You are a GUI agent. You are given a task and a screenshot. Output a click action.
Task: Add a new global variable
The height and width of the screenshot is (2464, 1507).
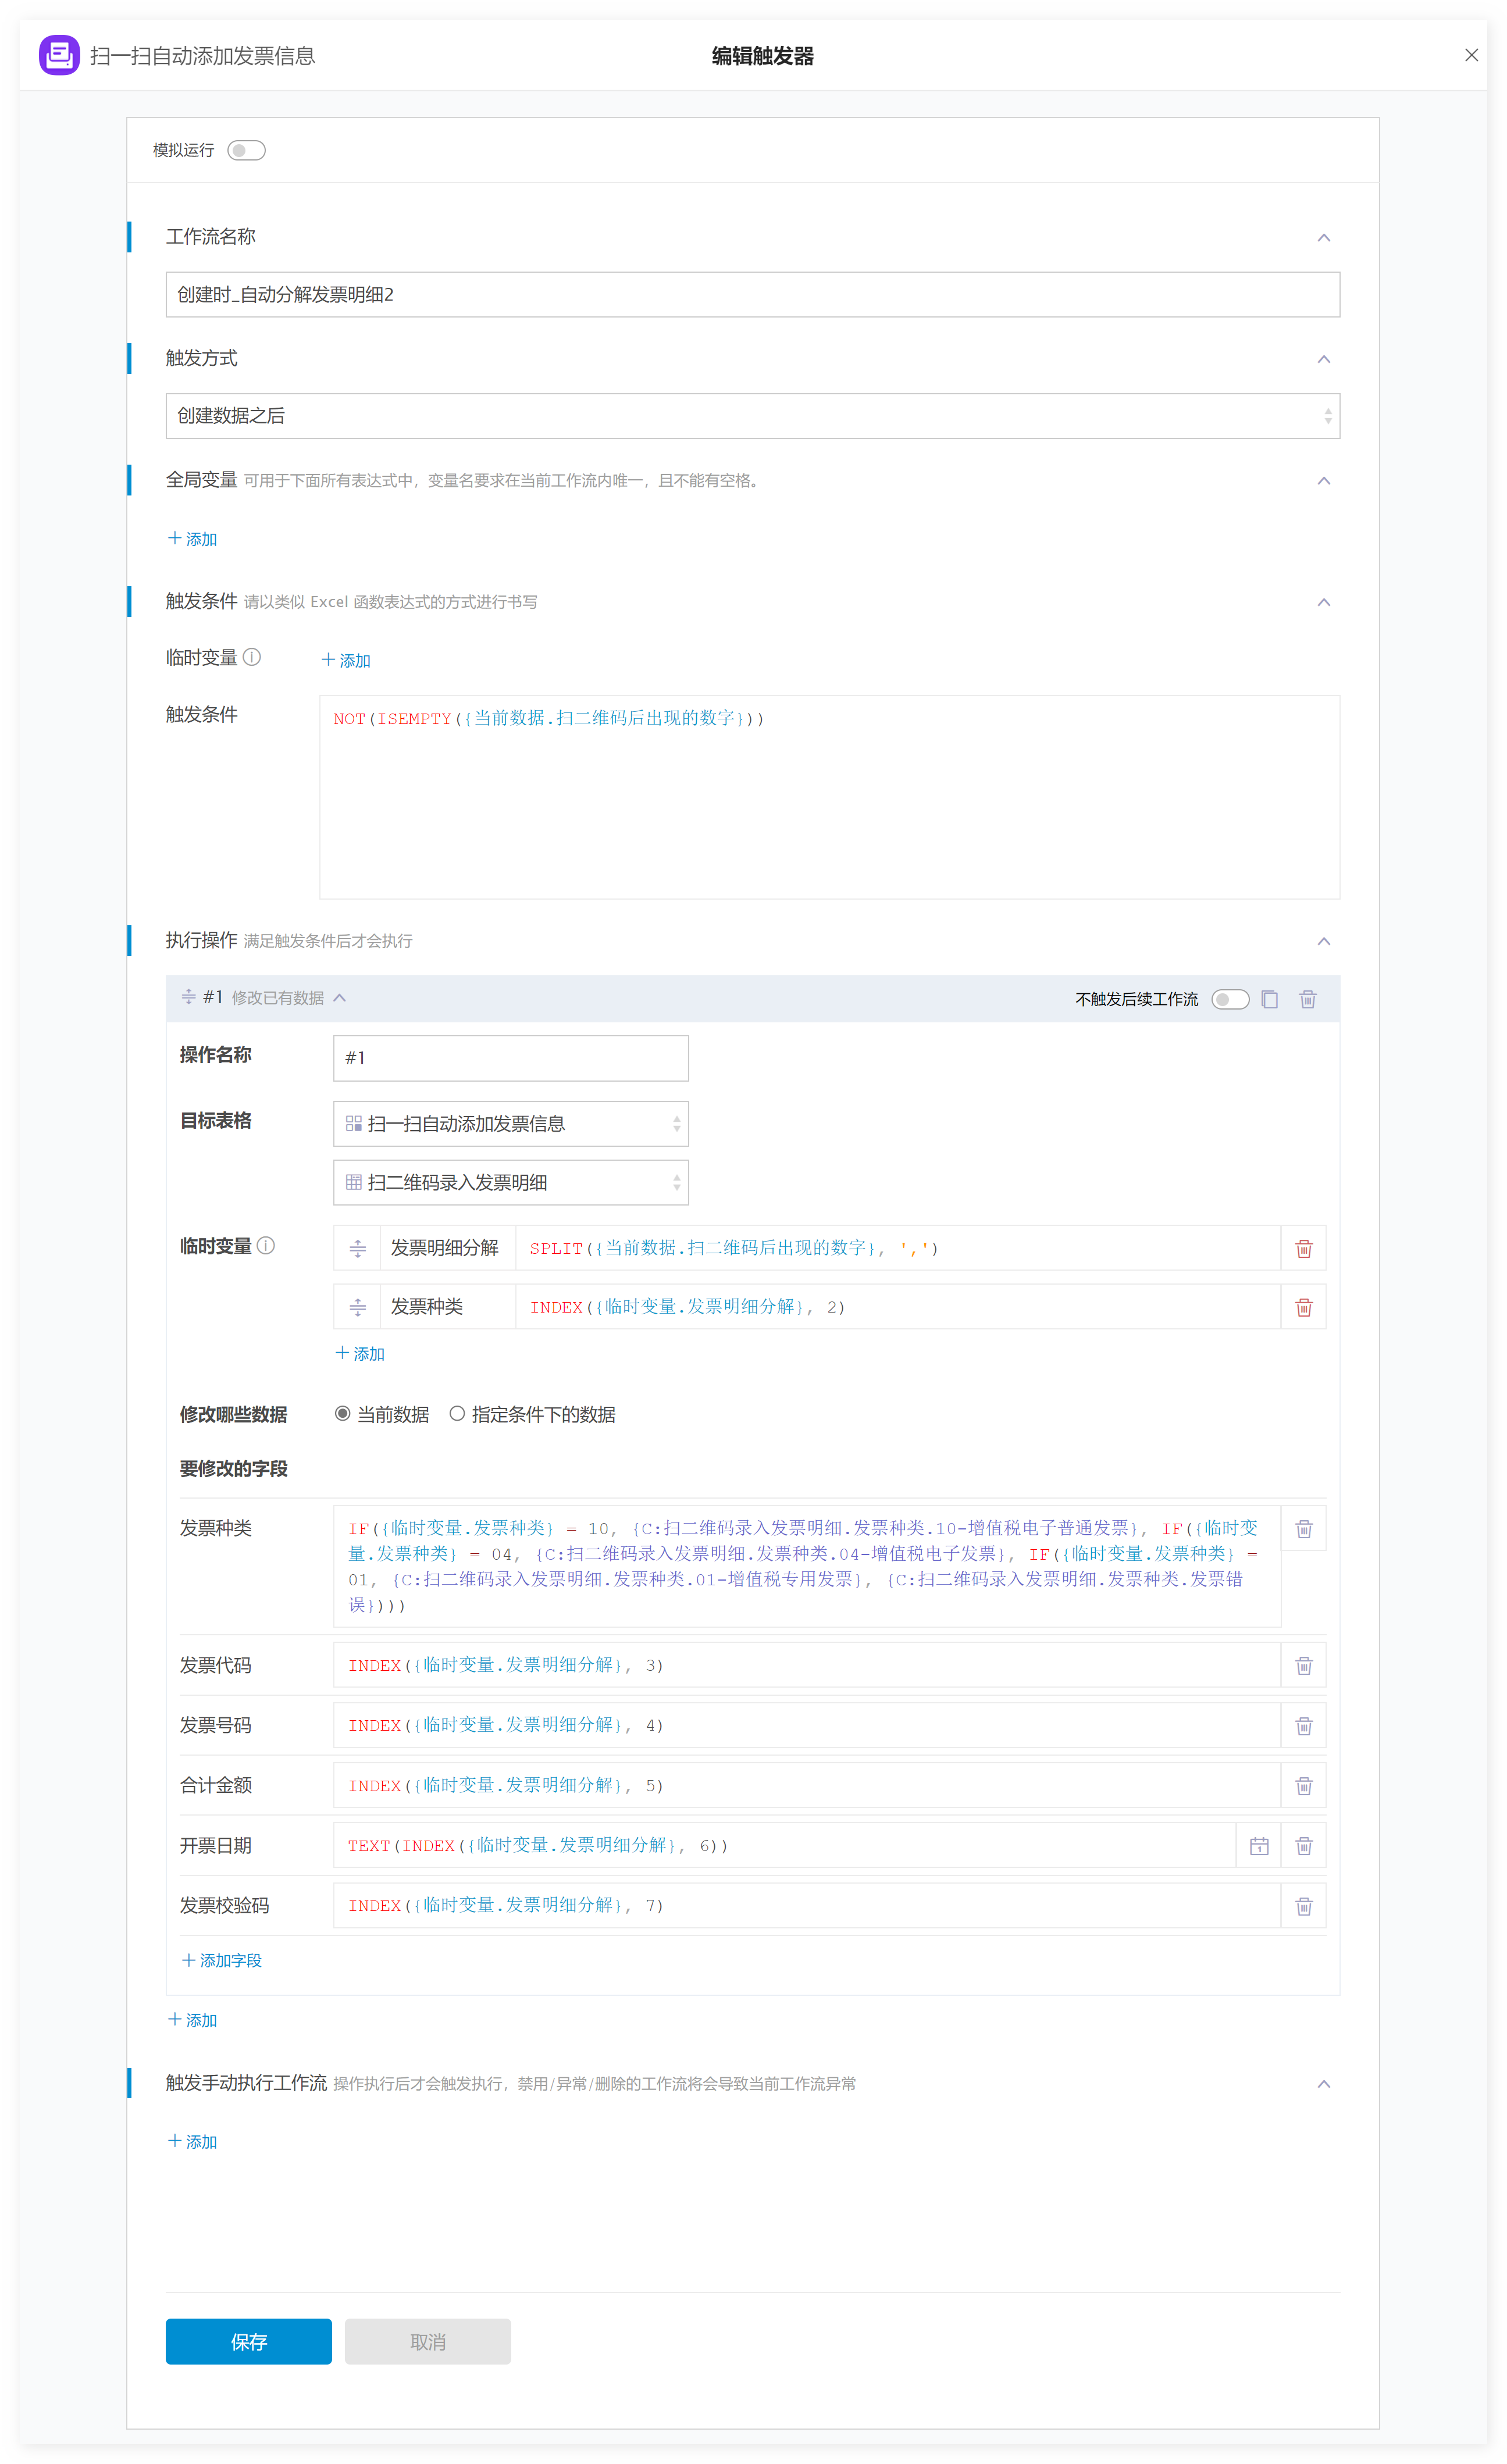[x=192, y=539]
